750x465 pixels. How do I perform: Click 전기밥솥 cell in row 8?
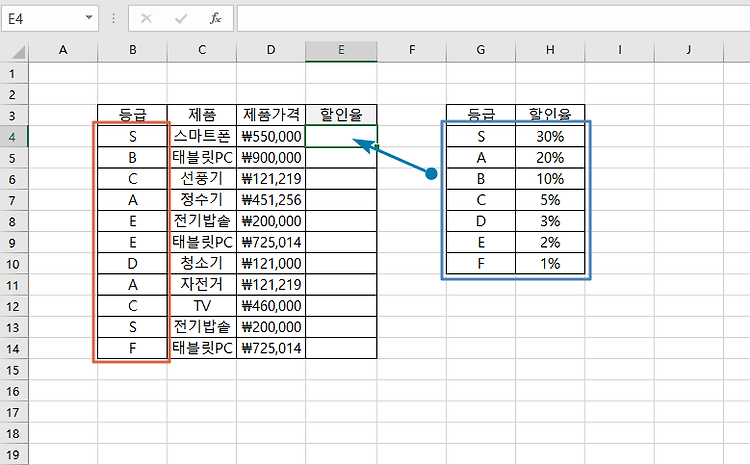(x=202, y=221)
